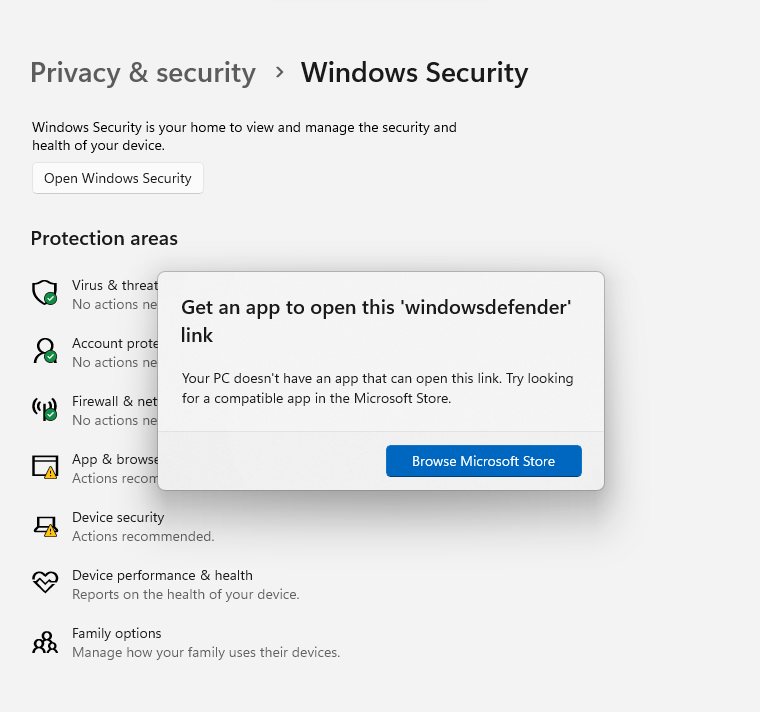Select the Account protection entry text

115,343
